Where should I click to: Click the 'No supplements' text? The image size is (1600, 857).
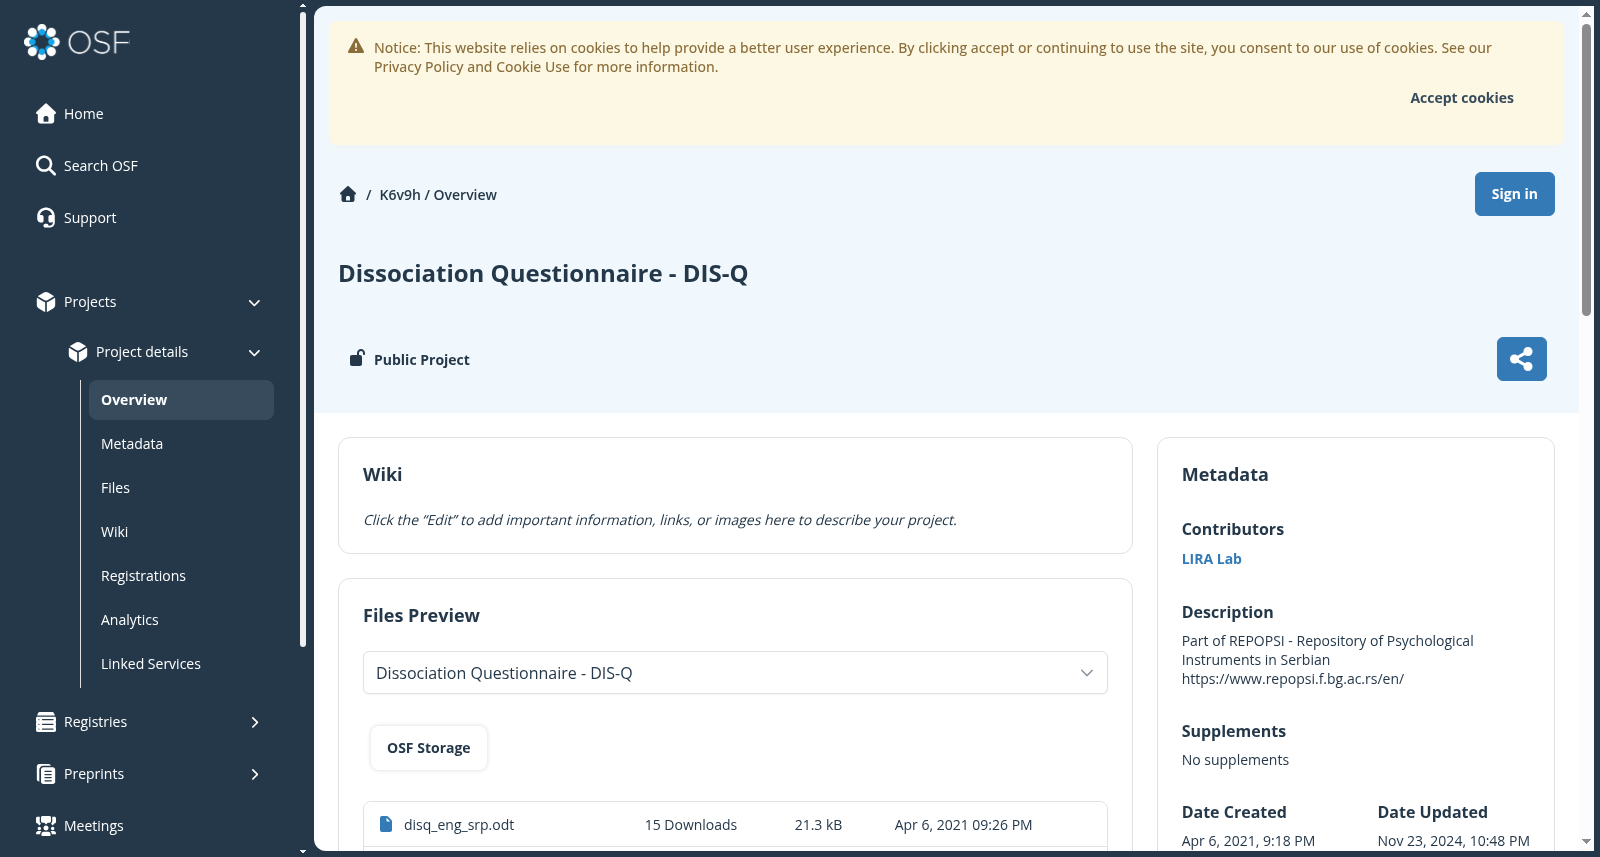click(1235, 760)
